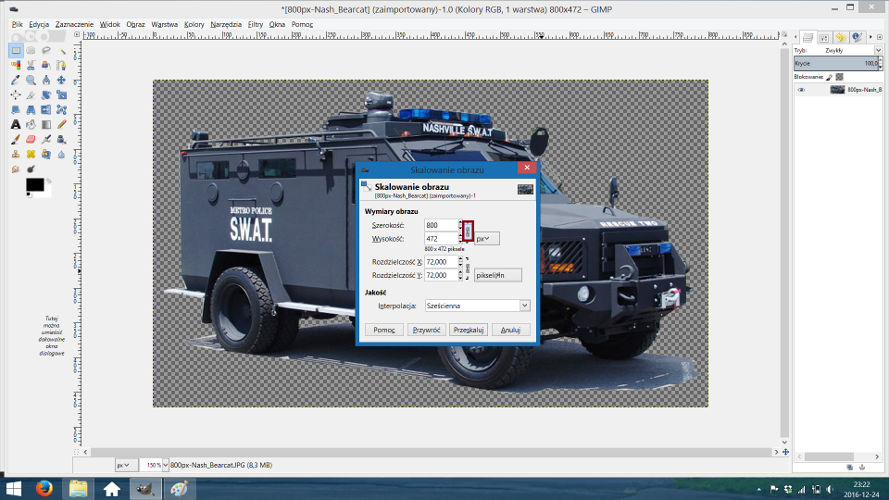Select the Clone stamp tool
Viewport: 889px width, 500px height.
[x=15, y=154]
